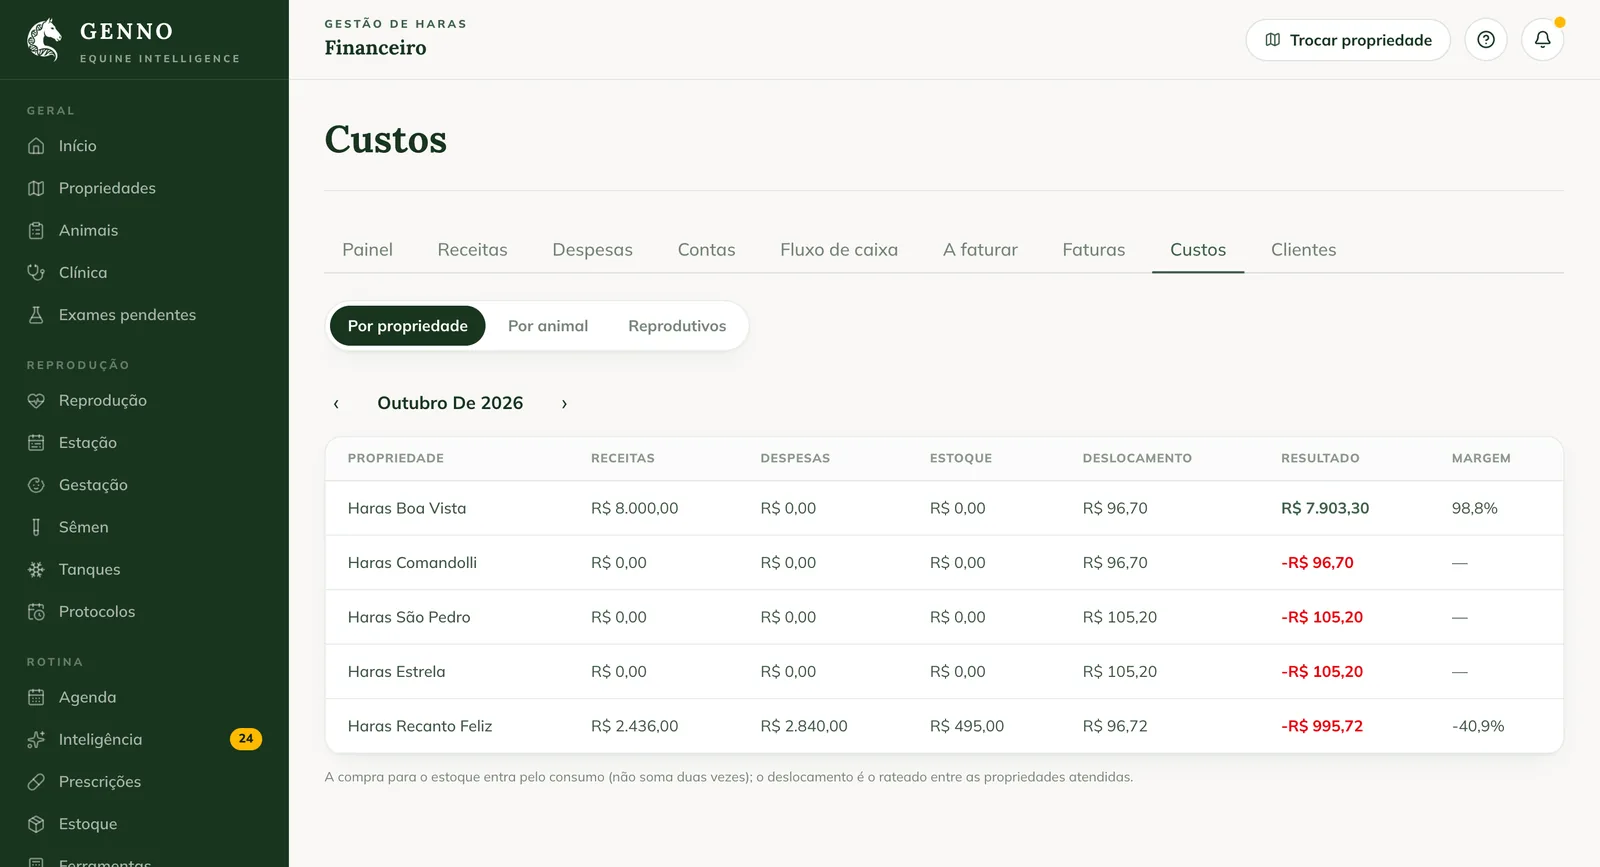Click the Trocar propriedade button
The width and height of the screenshot is (1600, 867).
pyautogui.click(x=1348, y=40)
